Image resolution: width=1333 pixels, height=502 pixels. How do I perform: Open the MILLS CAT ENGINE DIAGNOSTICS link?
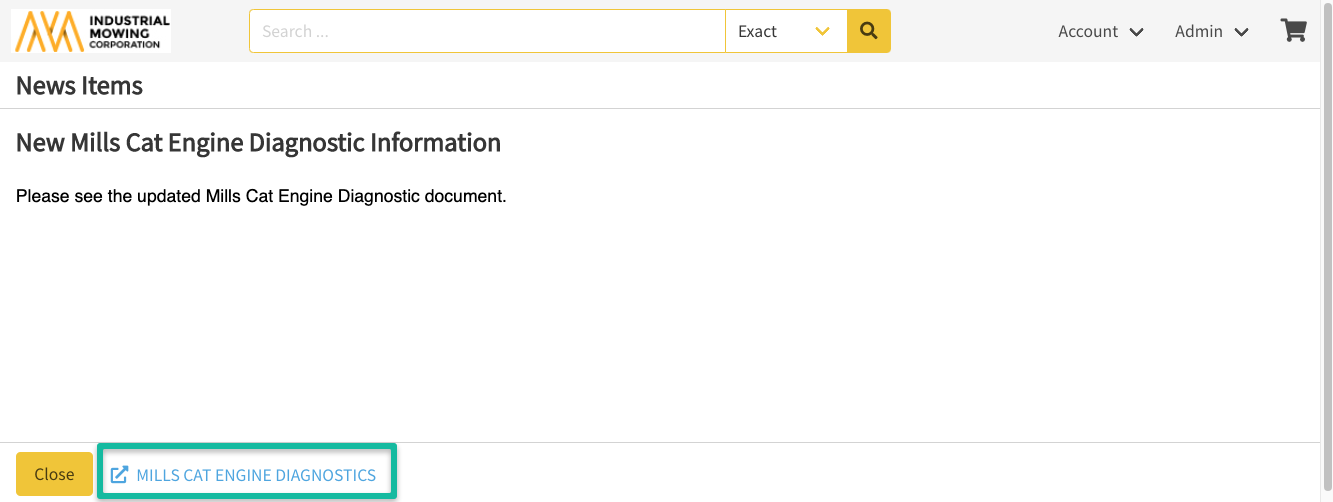256,475
